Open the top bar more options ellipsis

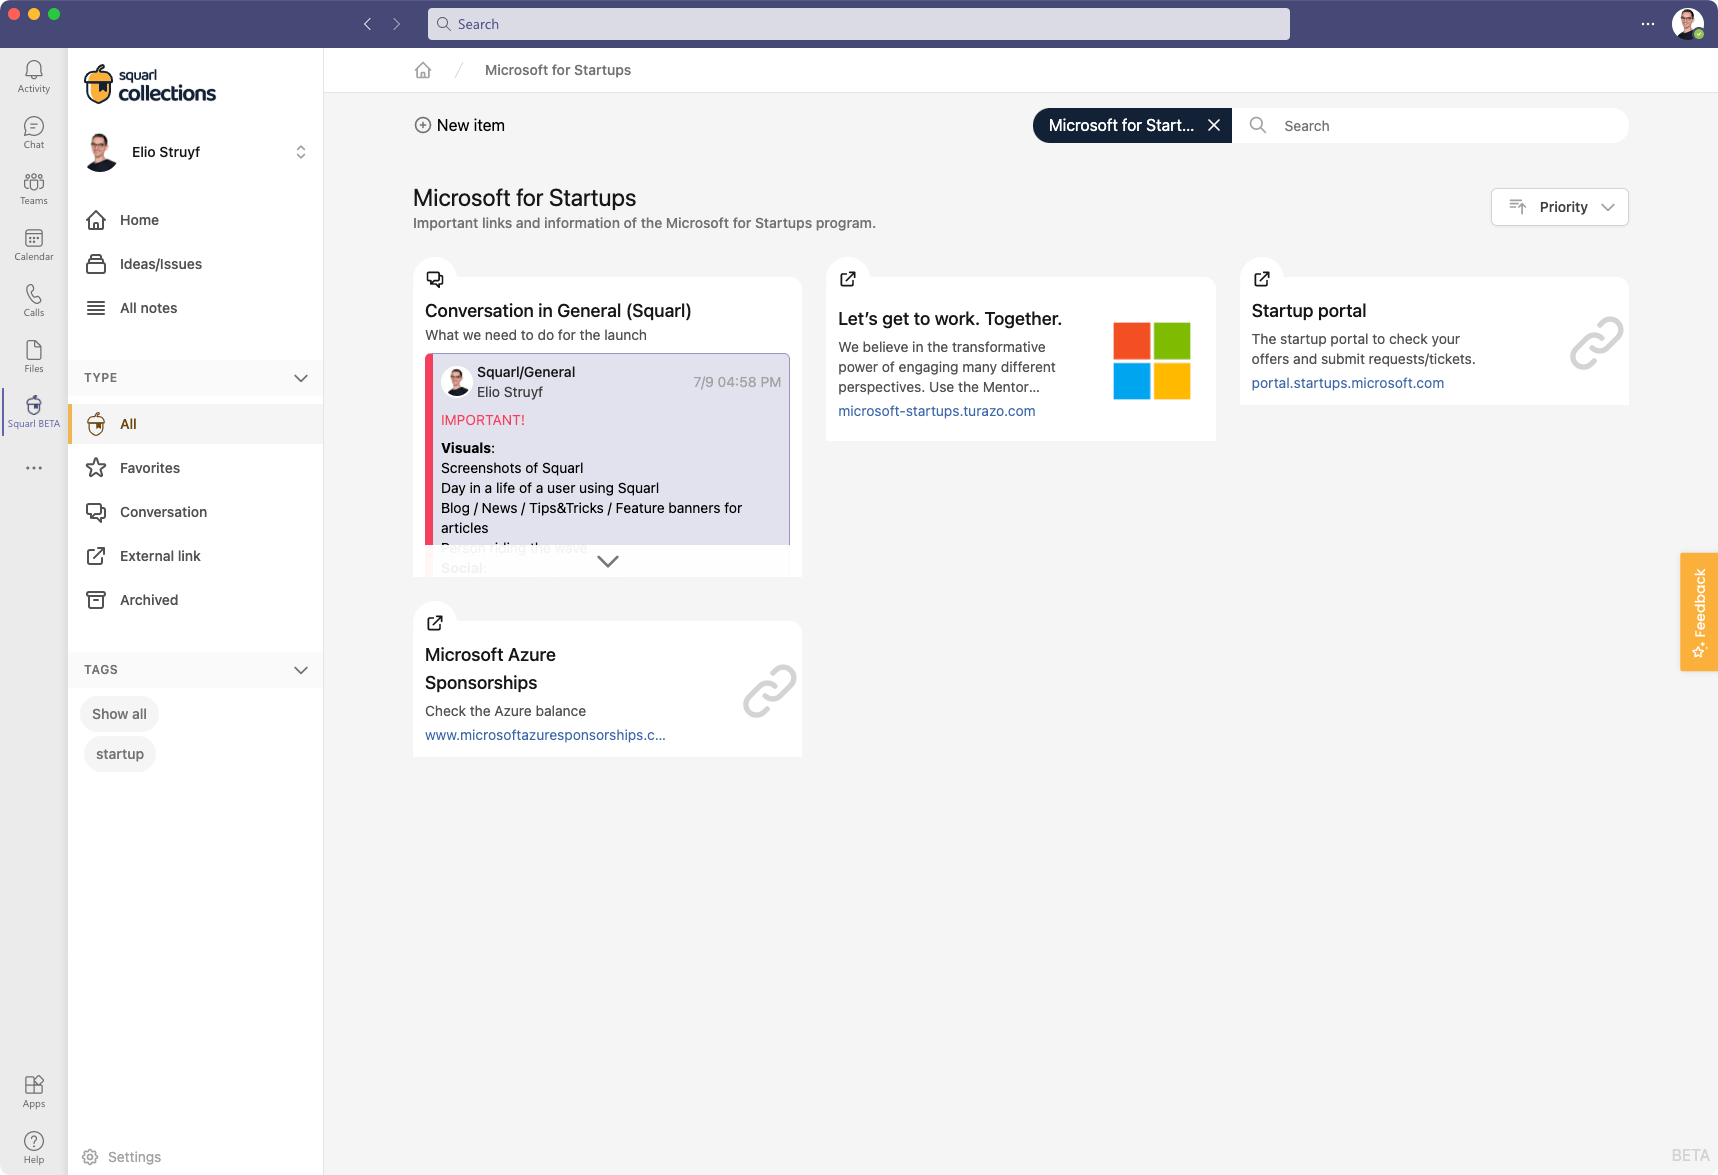tap(1648, 24)
